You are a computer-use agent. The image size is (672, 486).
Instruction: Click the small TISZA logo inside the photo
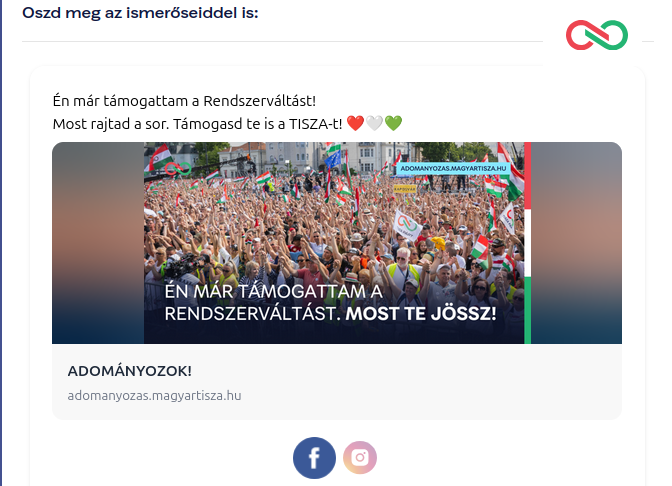pyautogui.click(x=178, y=169)
